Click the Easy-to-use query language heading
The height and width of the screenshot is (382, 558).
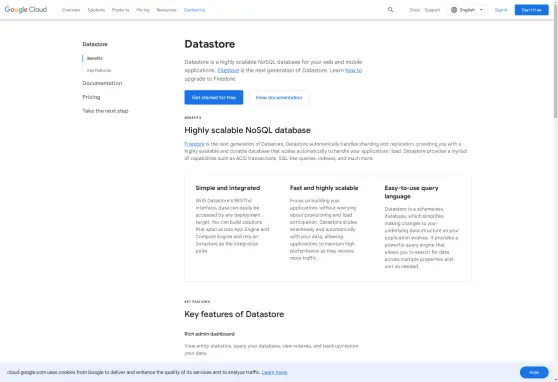click(x=411, y=192)
